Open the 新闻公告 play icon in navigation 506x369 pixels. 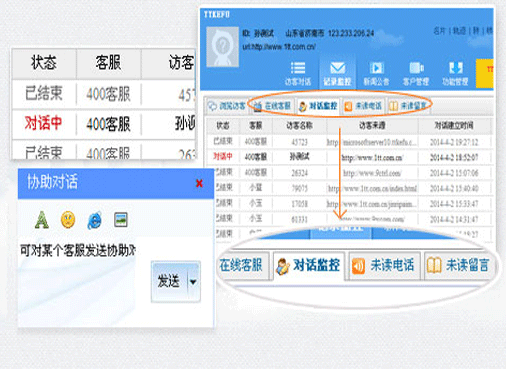pyautogui.click(x=376, y=68)
